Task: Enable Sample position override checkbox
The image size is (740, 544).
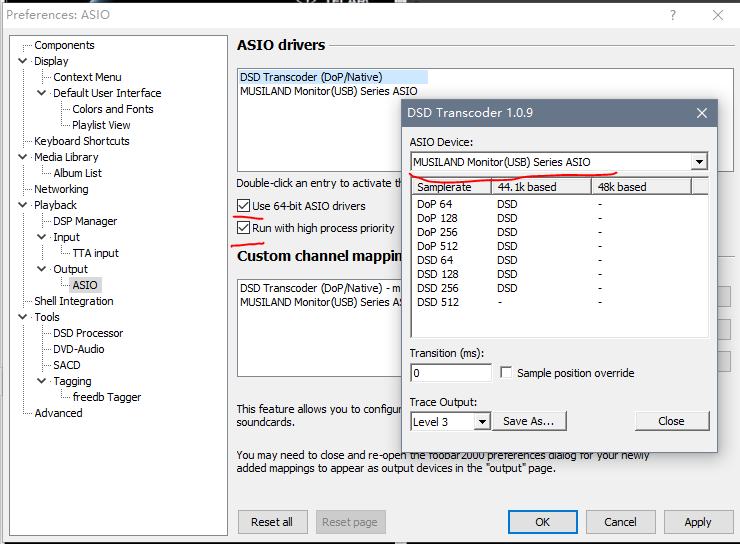Action: pos(507,373)
